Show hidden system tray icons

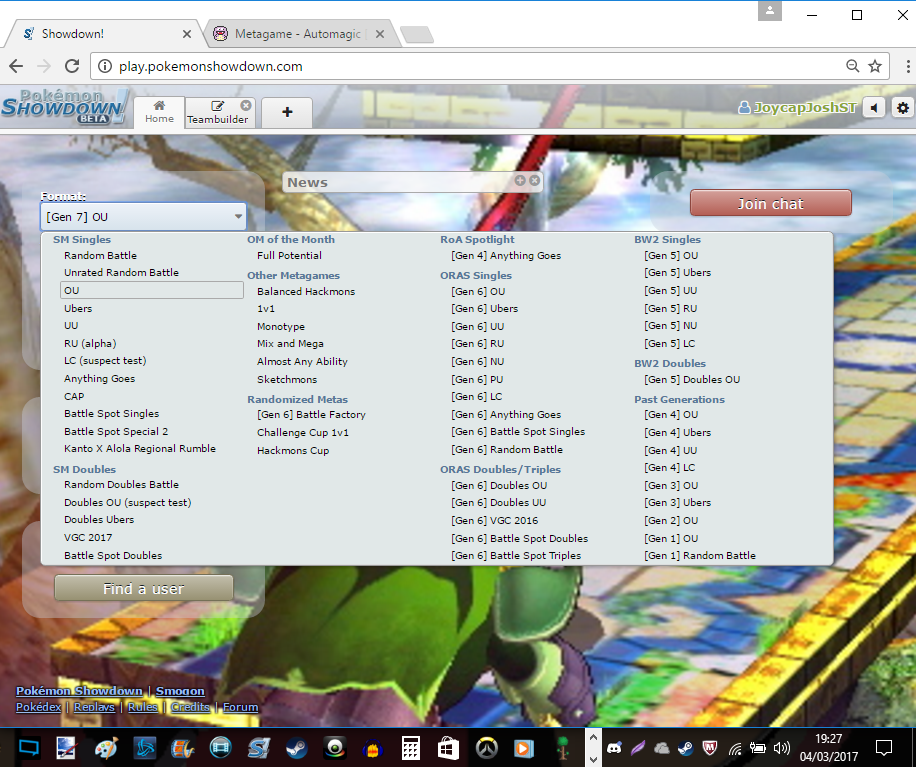tap(592, 747)
